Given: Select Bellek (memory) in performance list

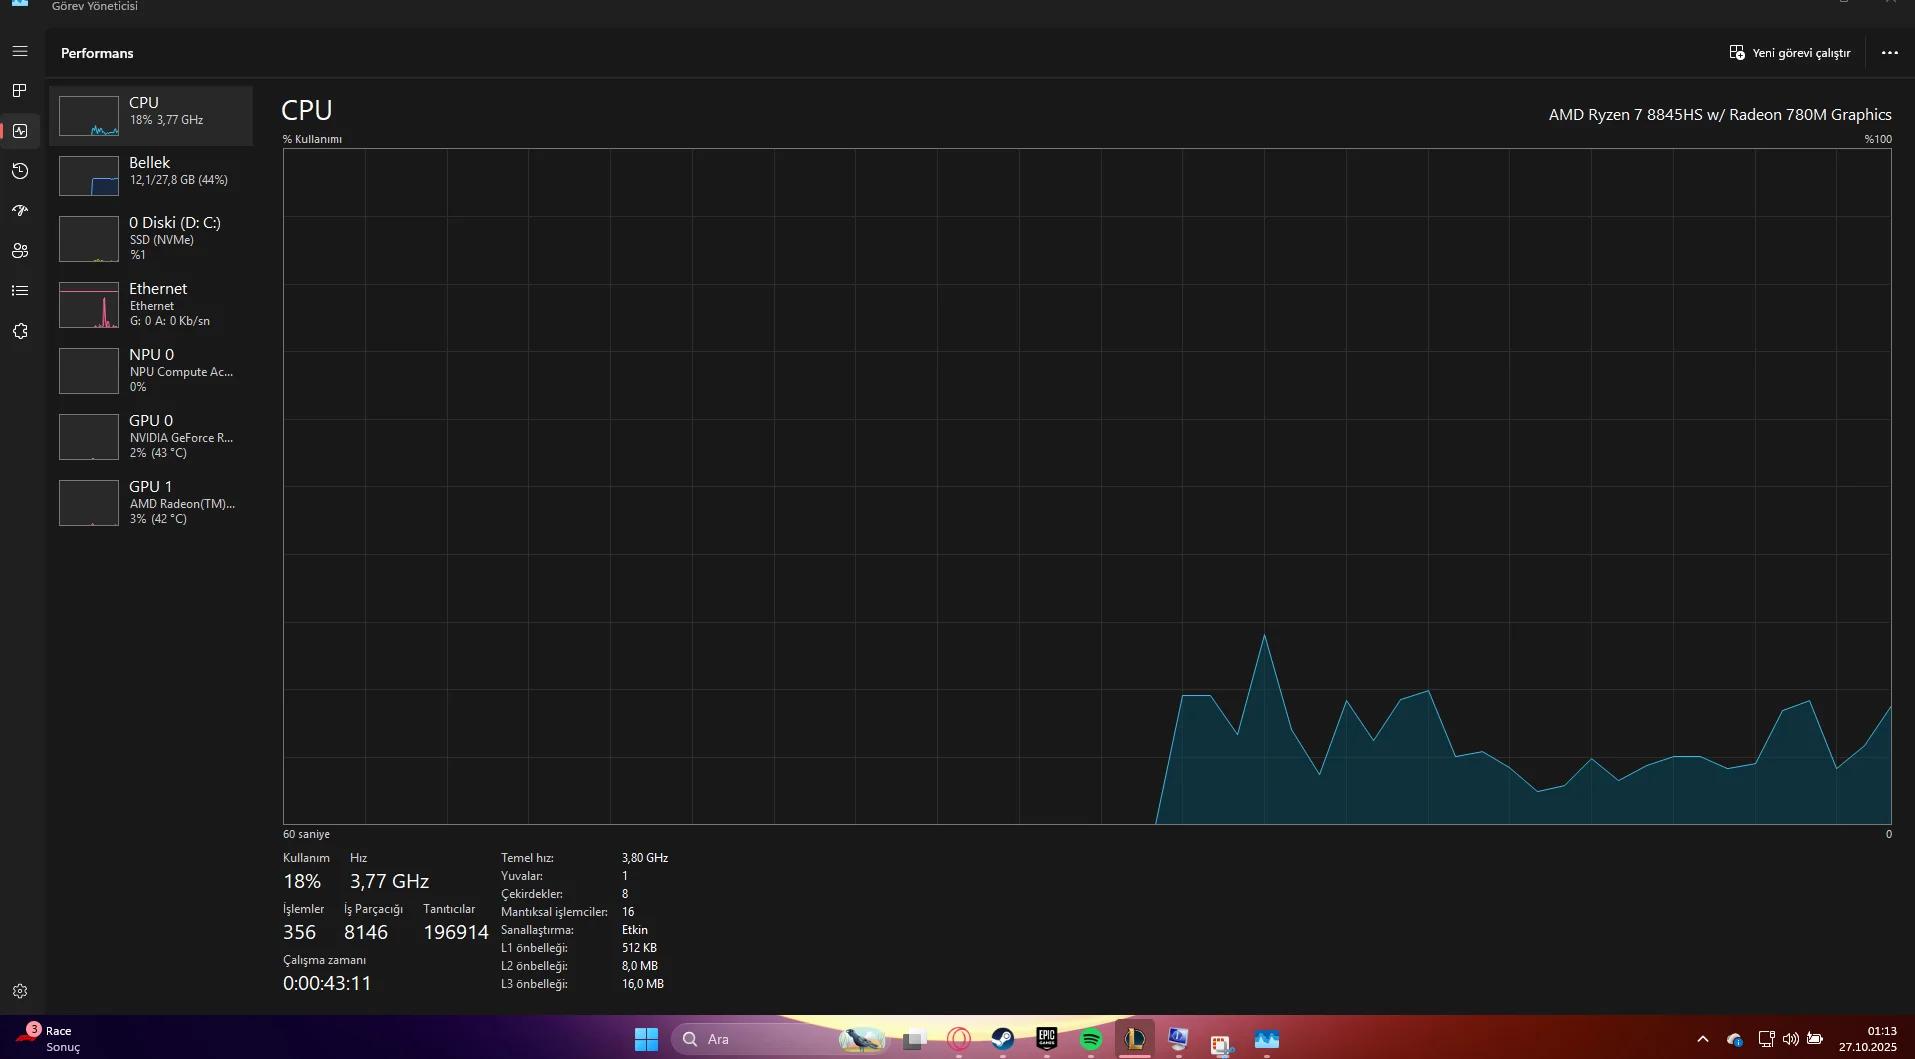Looking at the screenshot, I should coord(151,176).
